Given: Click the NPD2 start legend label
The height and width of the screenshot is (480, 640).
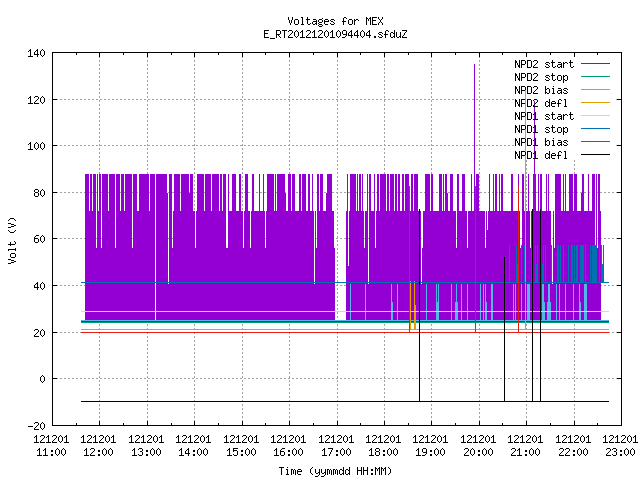Looking at the screenshot, I should [x=544, y=64].
